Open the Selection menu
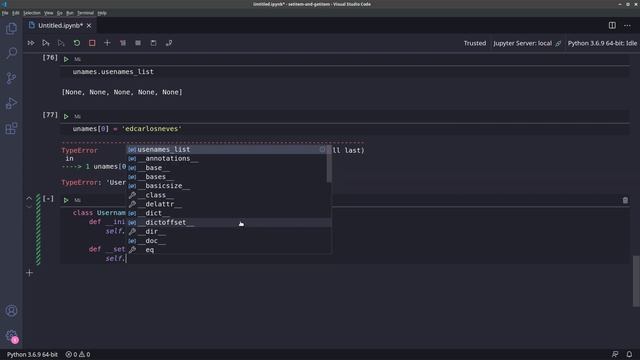The height and width of the screenshot is (360, 640). [x=32, y=13]
